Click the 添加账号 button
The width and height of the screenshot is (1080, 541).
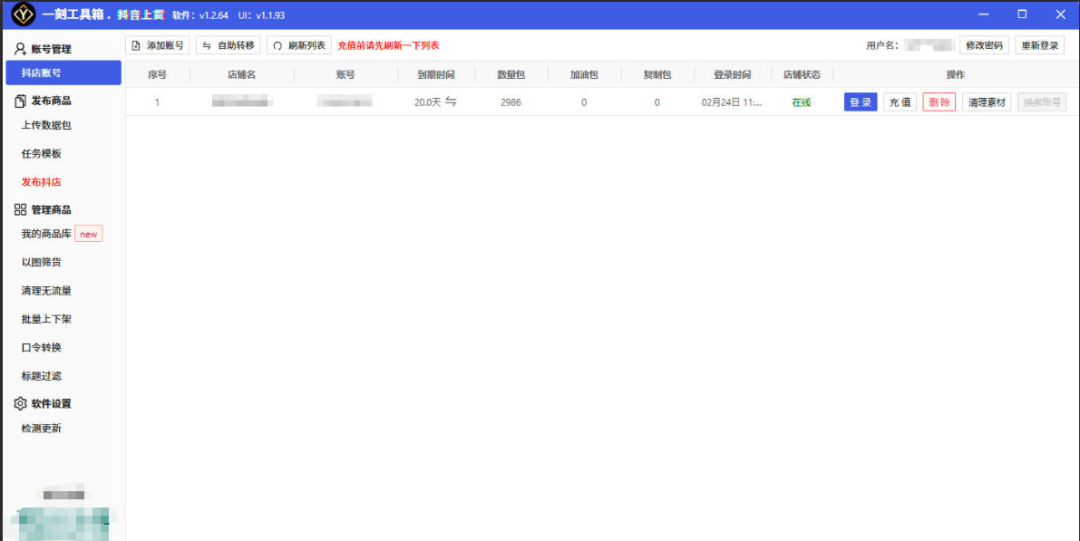point(157,46)
